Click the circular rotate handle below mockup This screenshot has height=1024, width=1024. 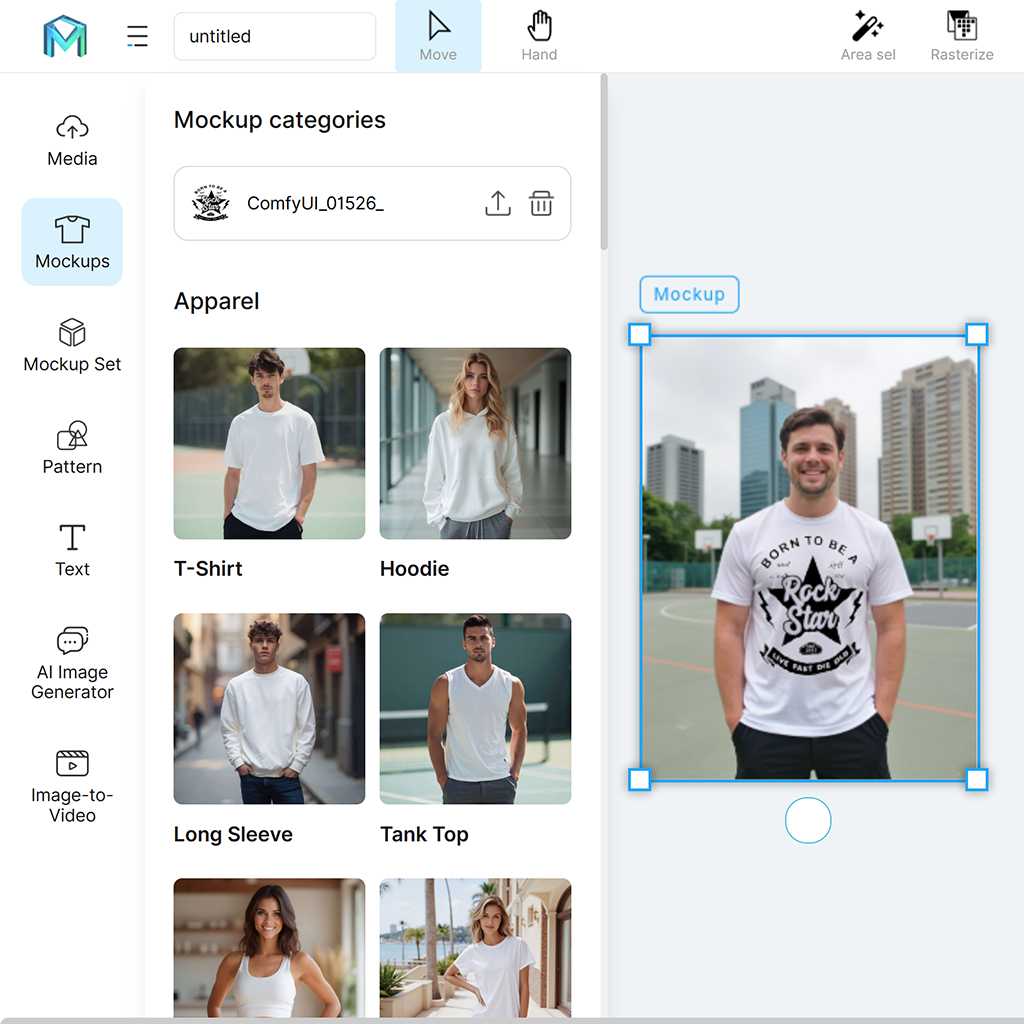point(808,820)
